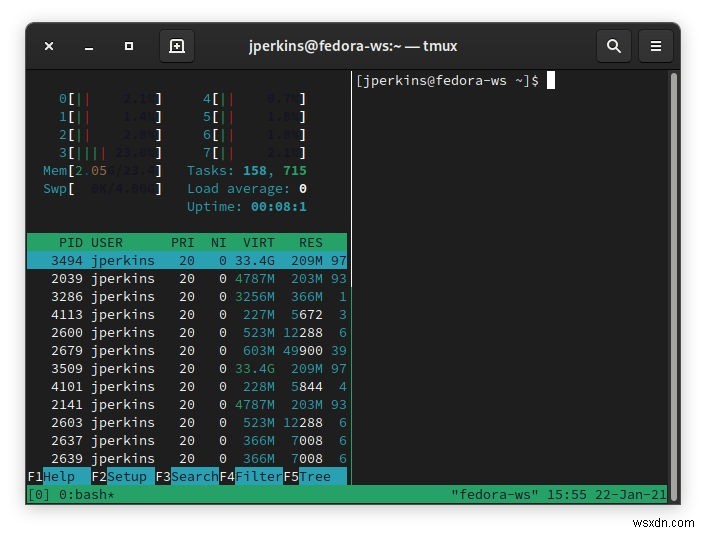
Task: Minimize the terminal window
Action: [89, 47]
